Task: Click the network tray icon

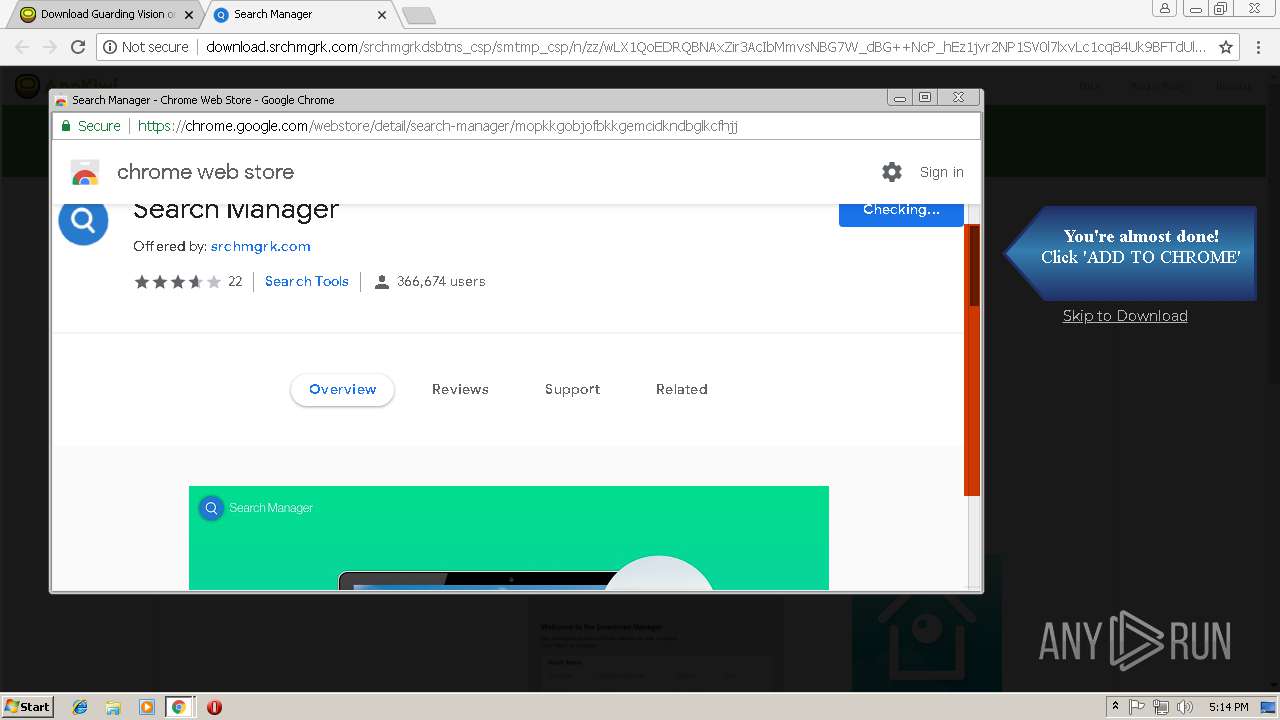Action: click(1161, 707)
